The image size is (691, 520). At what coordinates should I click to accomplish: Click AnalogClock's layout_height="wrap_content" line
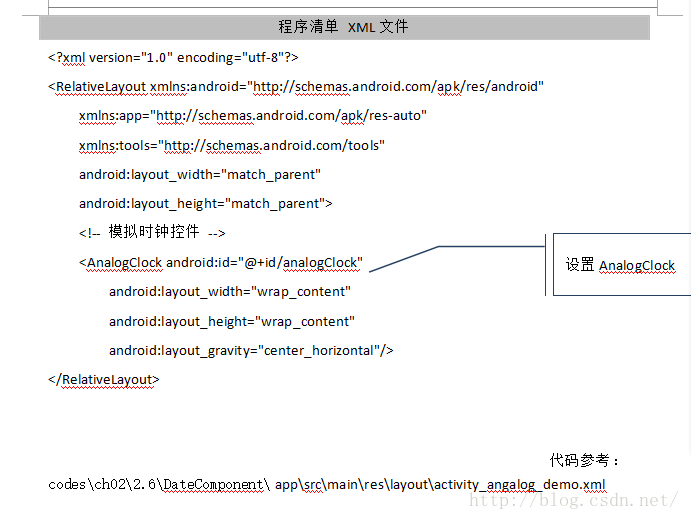point(232,322)
